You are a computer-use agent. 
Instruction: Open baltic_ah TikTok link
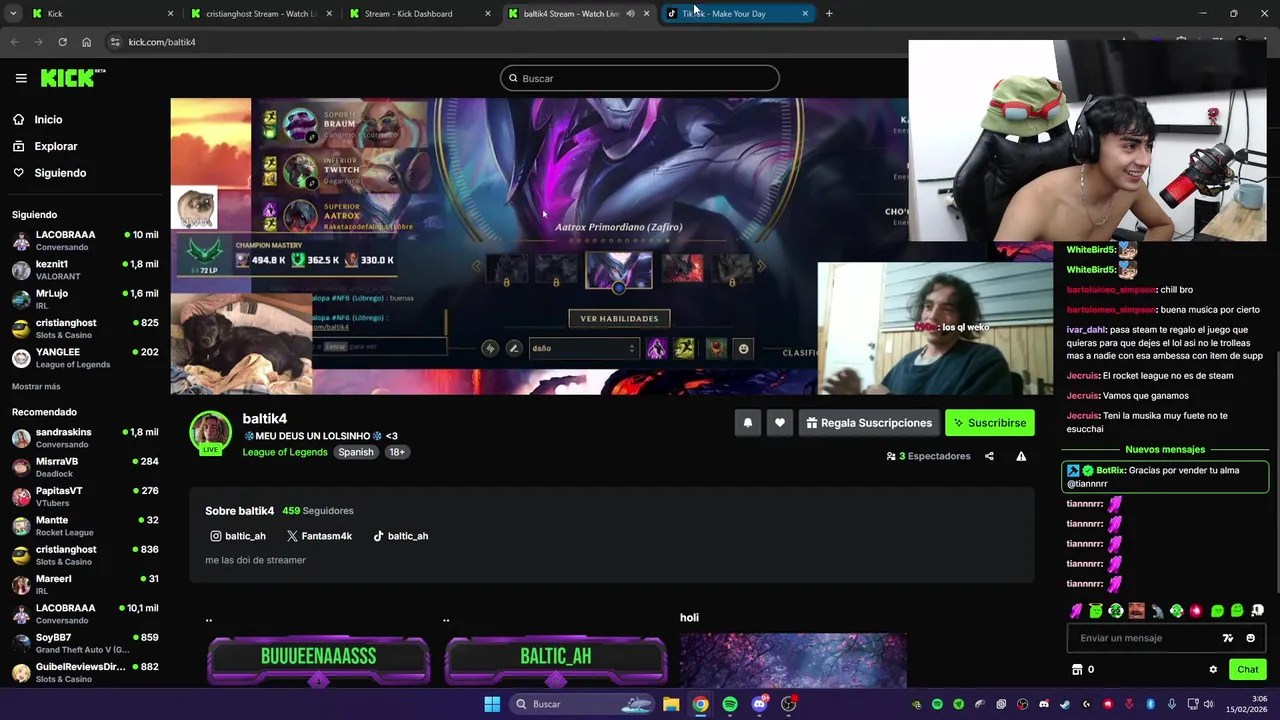coord(400,536)
